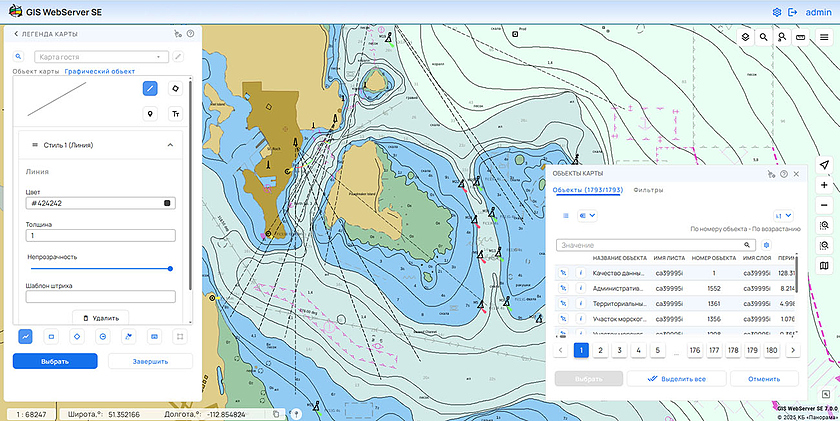Click the geolocation arrow icon
The height and width of the screenshot is (421, 840).
point(824,164)
